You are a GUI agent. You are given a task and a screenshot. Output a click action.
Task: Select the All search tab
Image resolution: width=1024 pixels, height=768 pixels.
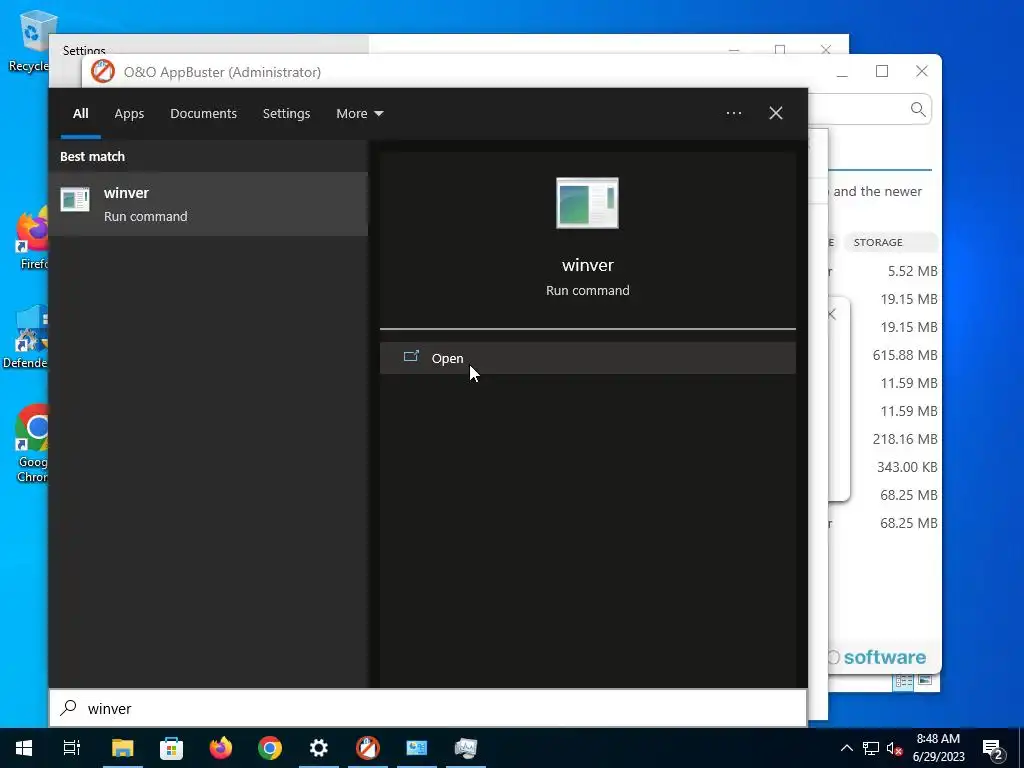(80, 114)
